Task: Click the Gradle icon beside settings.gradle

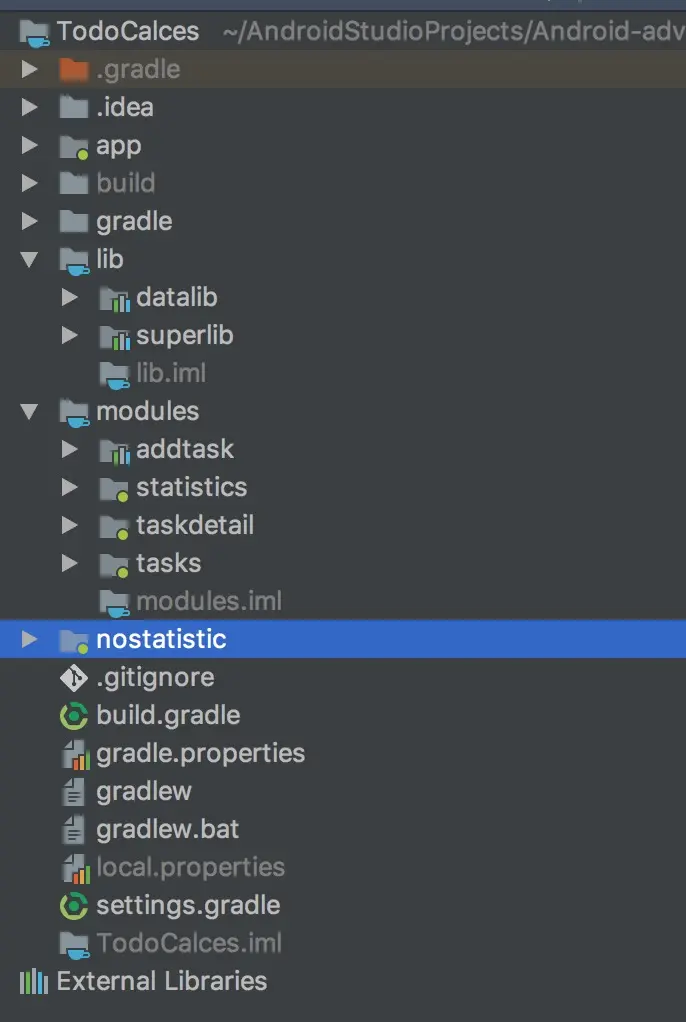Action: click(x=74, y=906)
